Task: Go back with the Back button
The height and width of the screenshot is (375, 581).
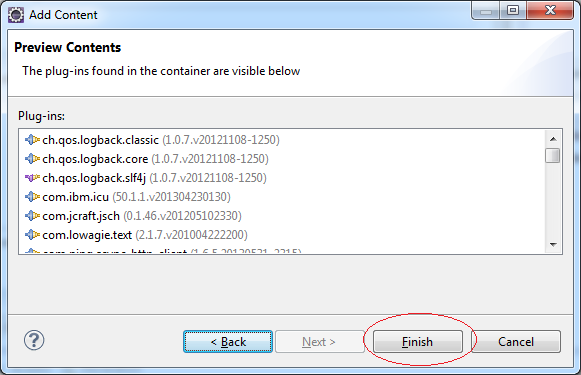Action: pyautogui.click(x=228, y=342)
